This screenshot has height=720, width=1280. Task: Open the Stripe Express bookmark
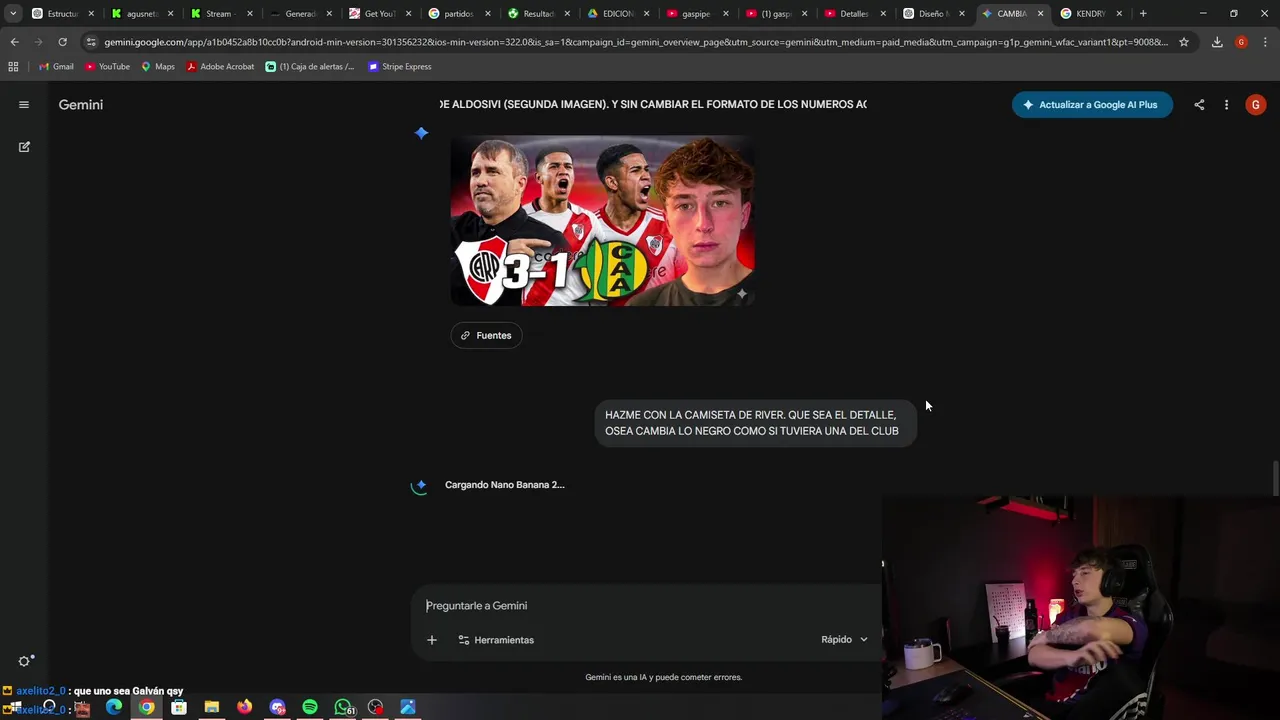pyautogui.click(x=400, y=66)
